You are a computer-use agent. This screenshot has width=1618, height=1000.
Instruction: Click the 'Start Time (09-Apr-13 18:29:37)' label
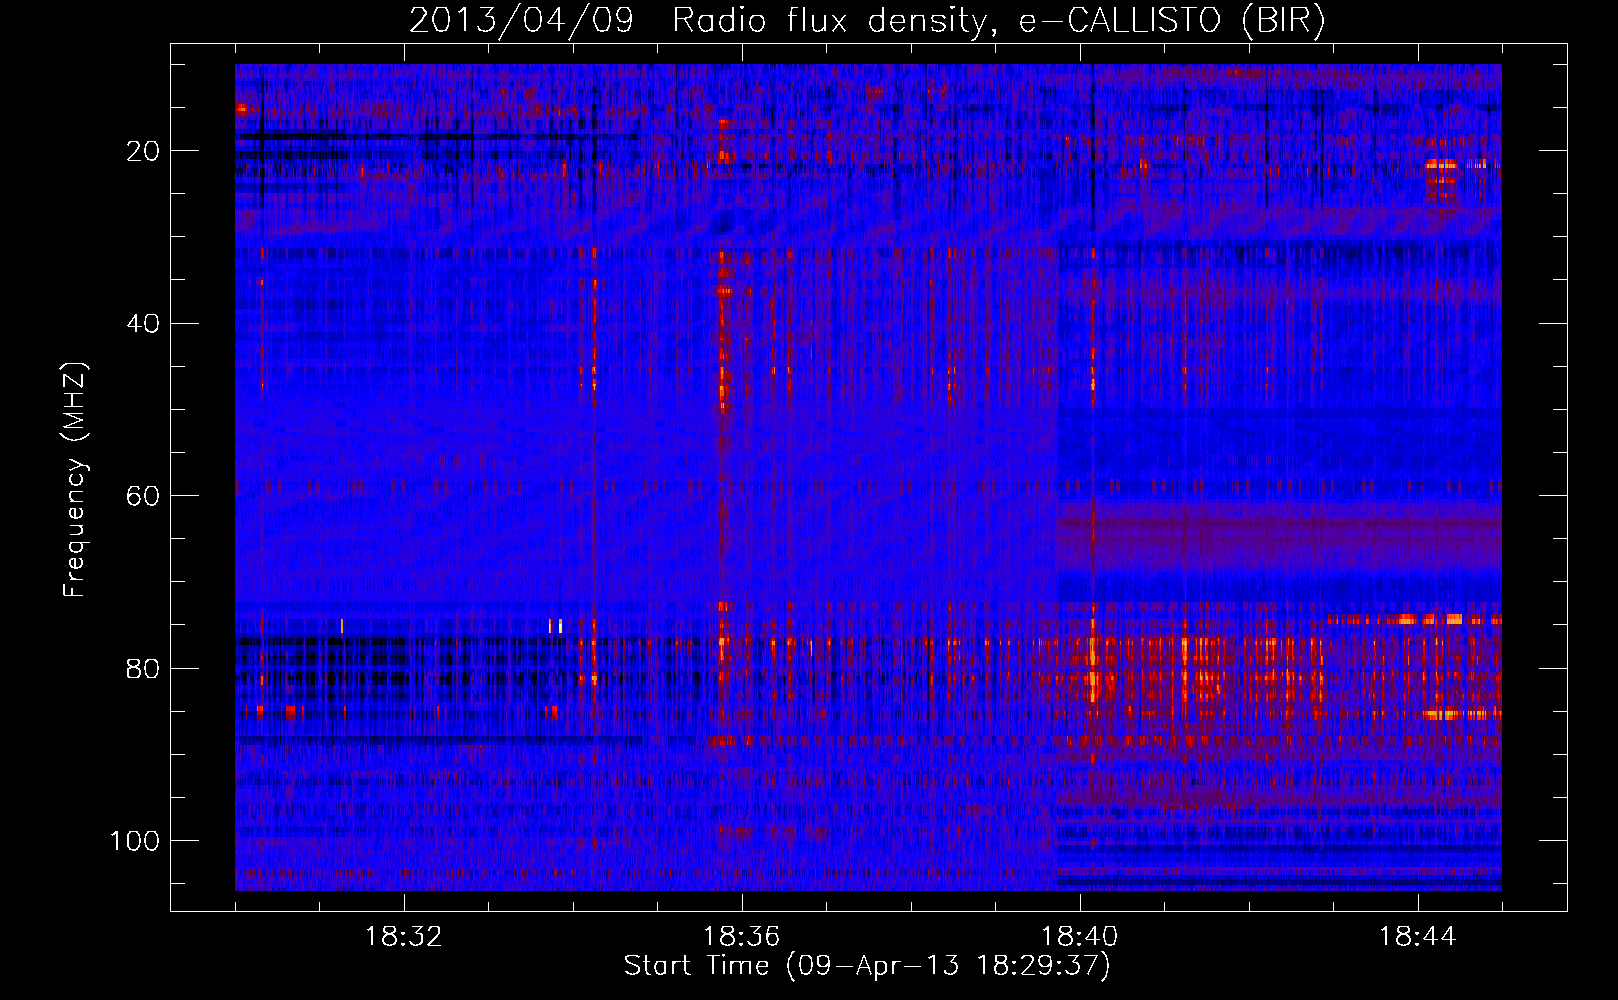[x=867, y=966]
